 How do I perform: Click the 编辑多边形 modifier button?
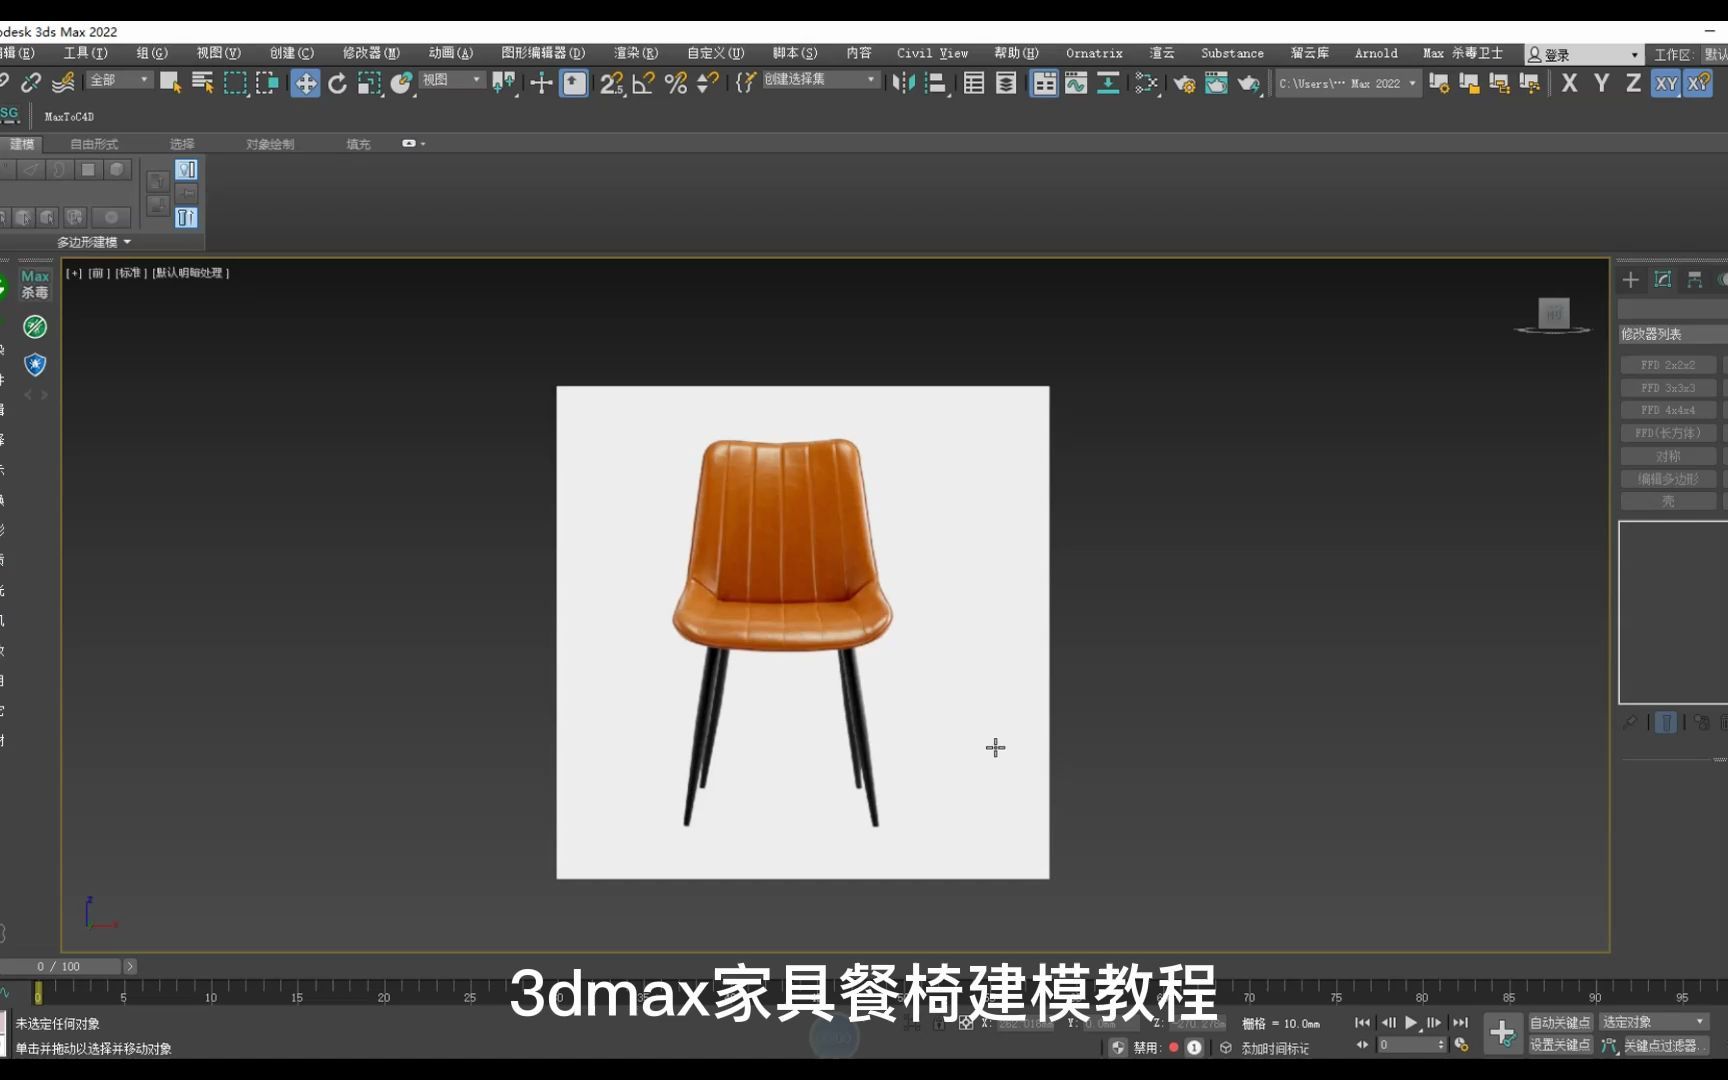pyautogui.click(x=1667, y=478)
